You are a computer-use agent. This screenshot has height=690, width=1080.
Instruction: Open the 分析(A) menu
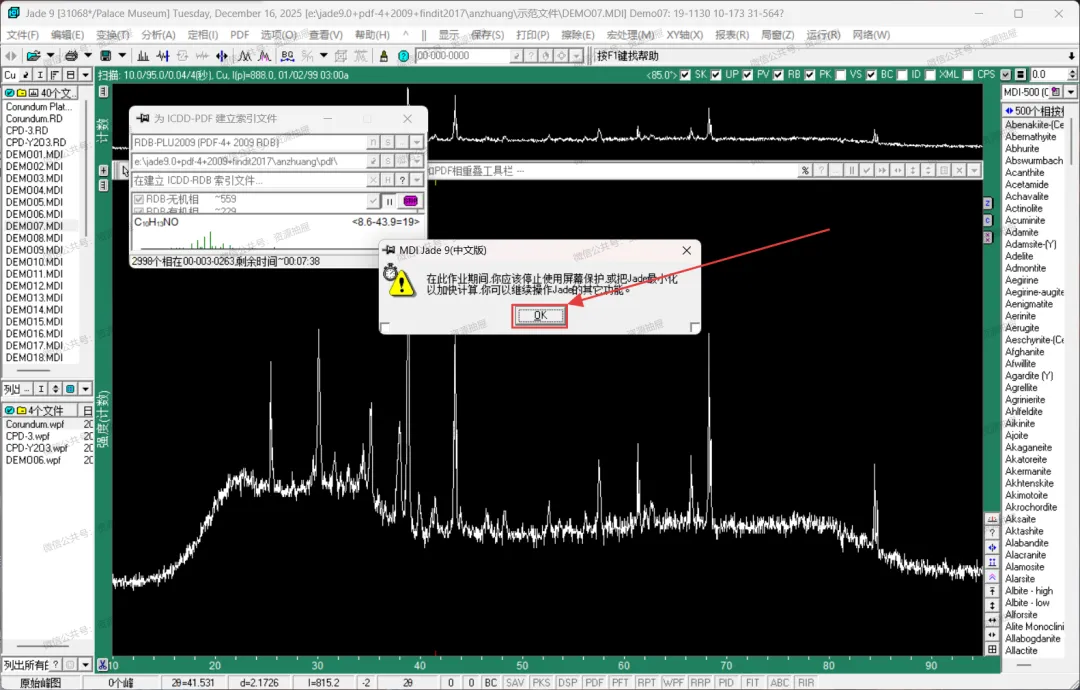pos(158,34)
